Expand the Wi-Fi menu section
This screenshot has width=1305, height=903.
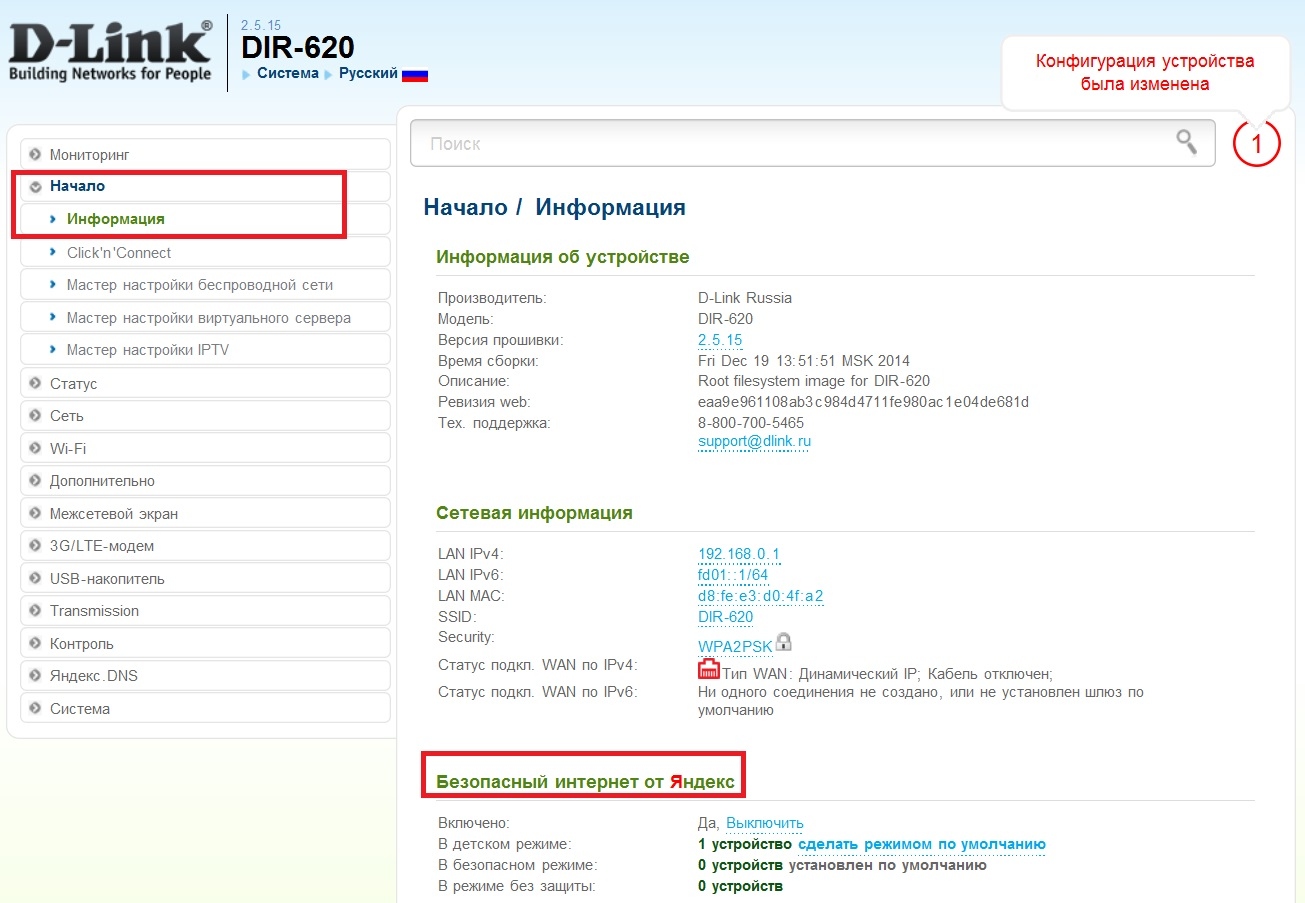click(x=68, y=449)
